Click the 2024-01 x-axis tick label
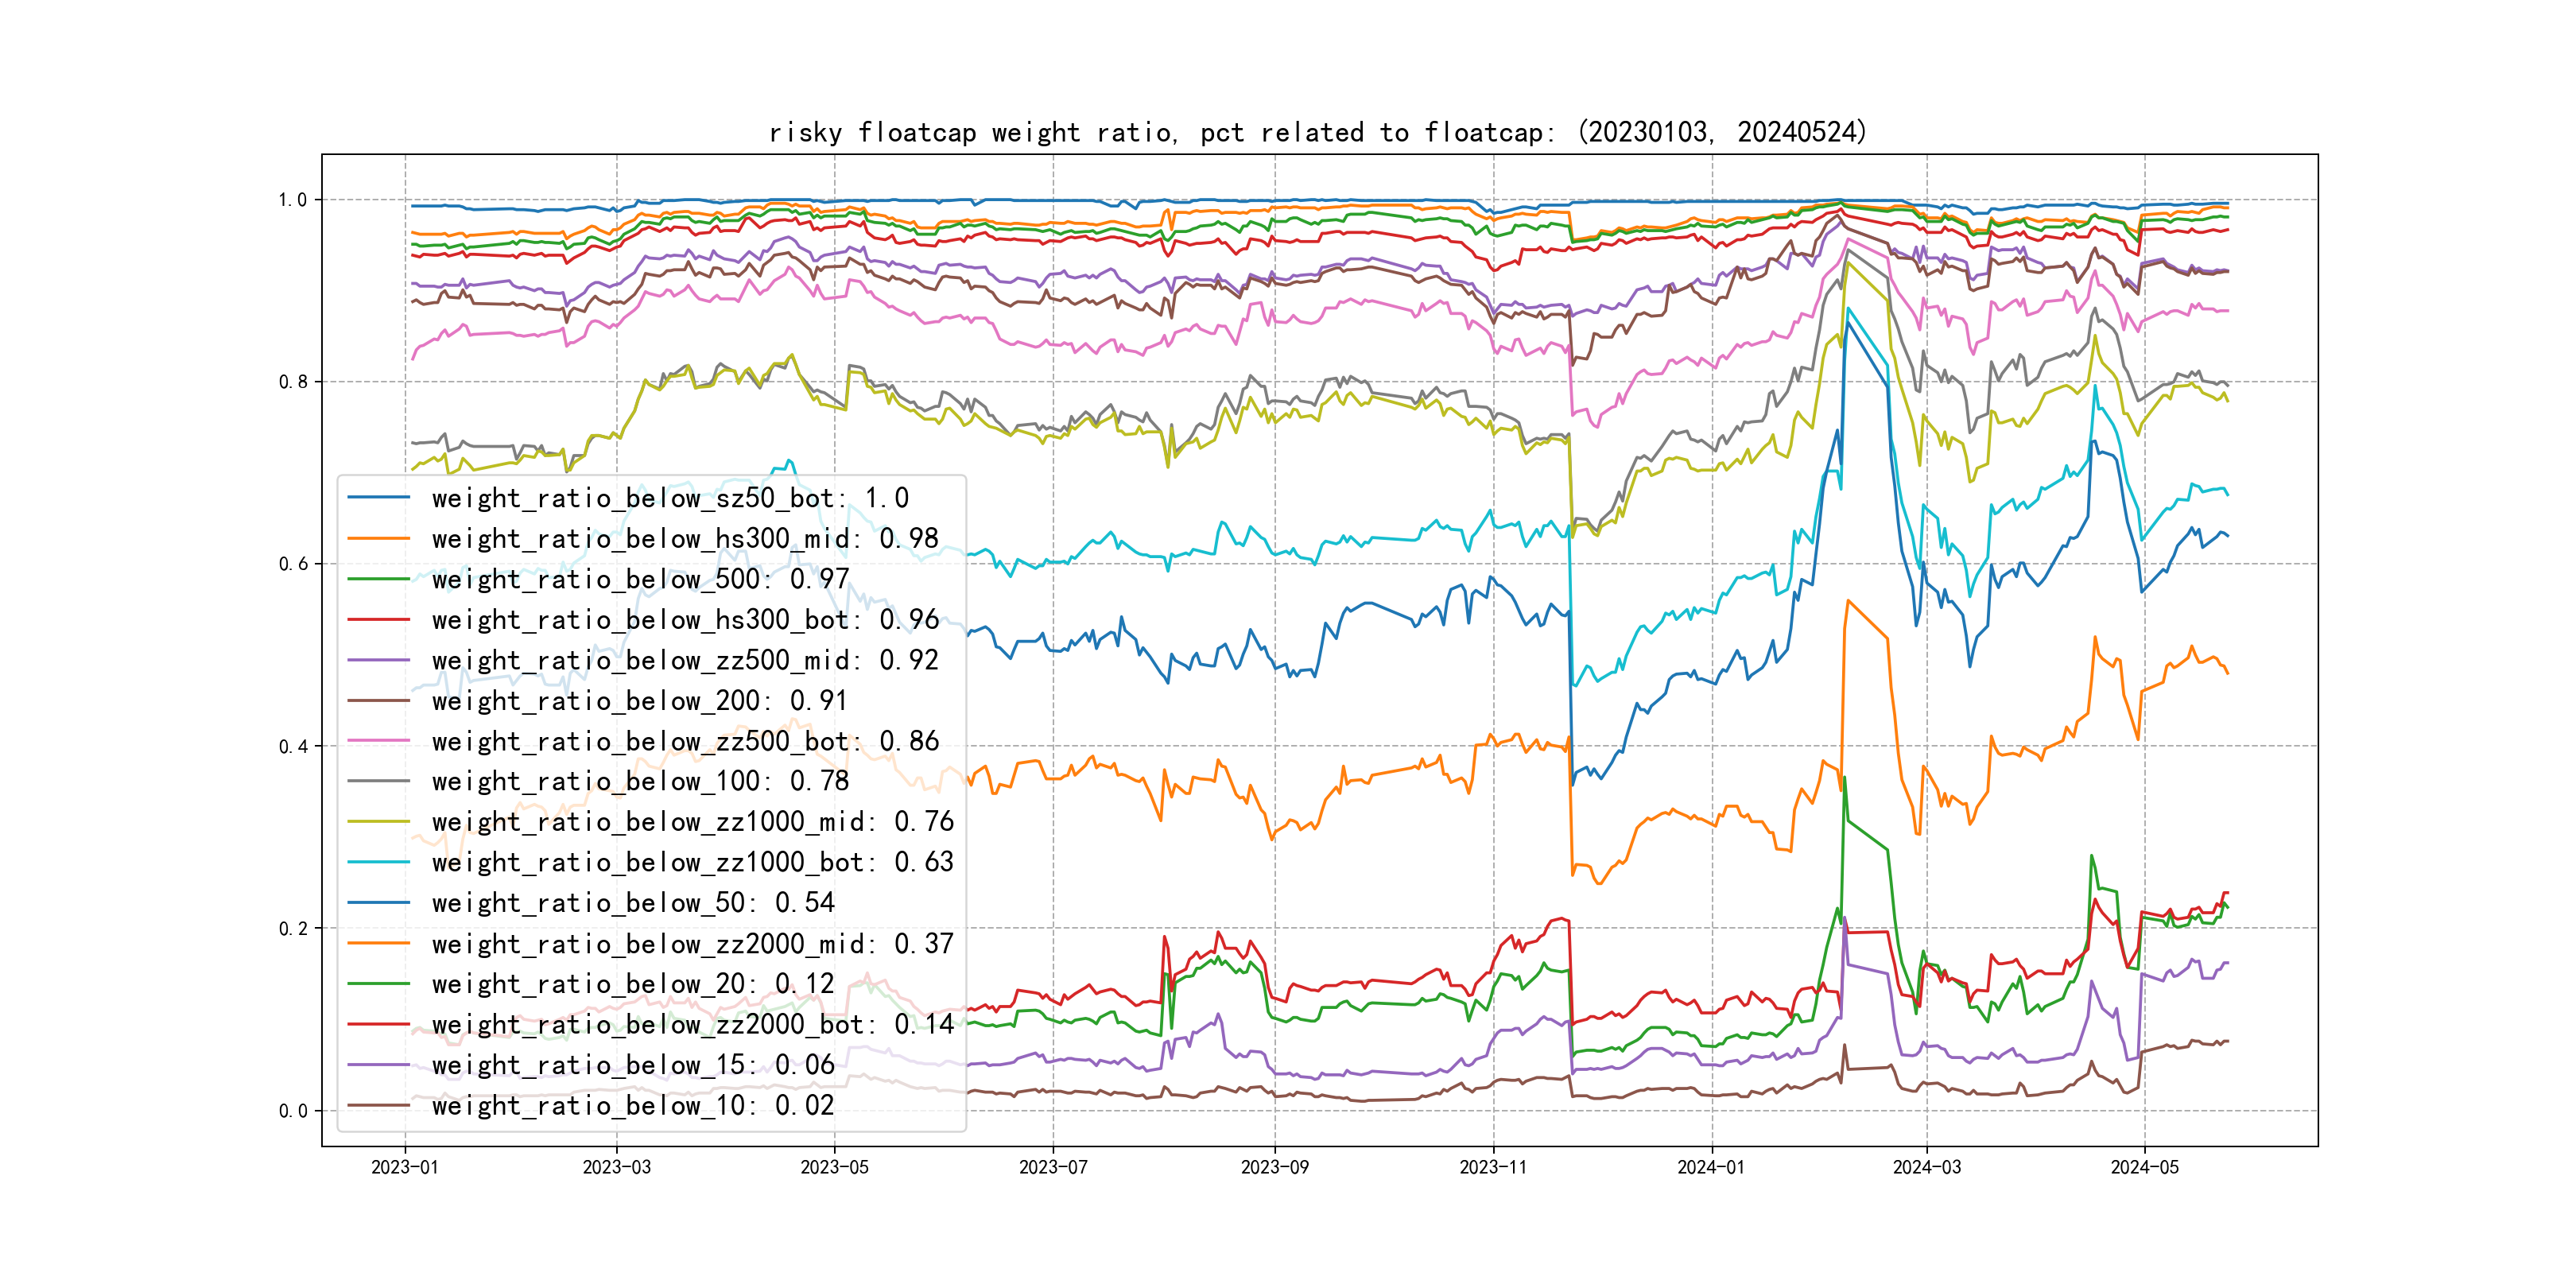 coord(1710,1167)
